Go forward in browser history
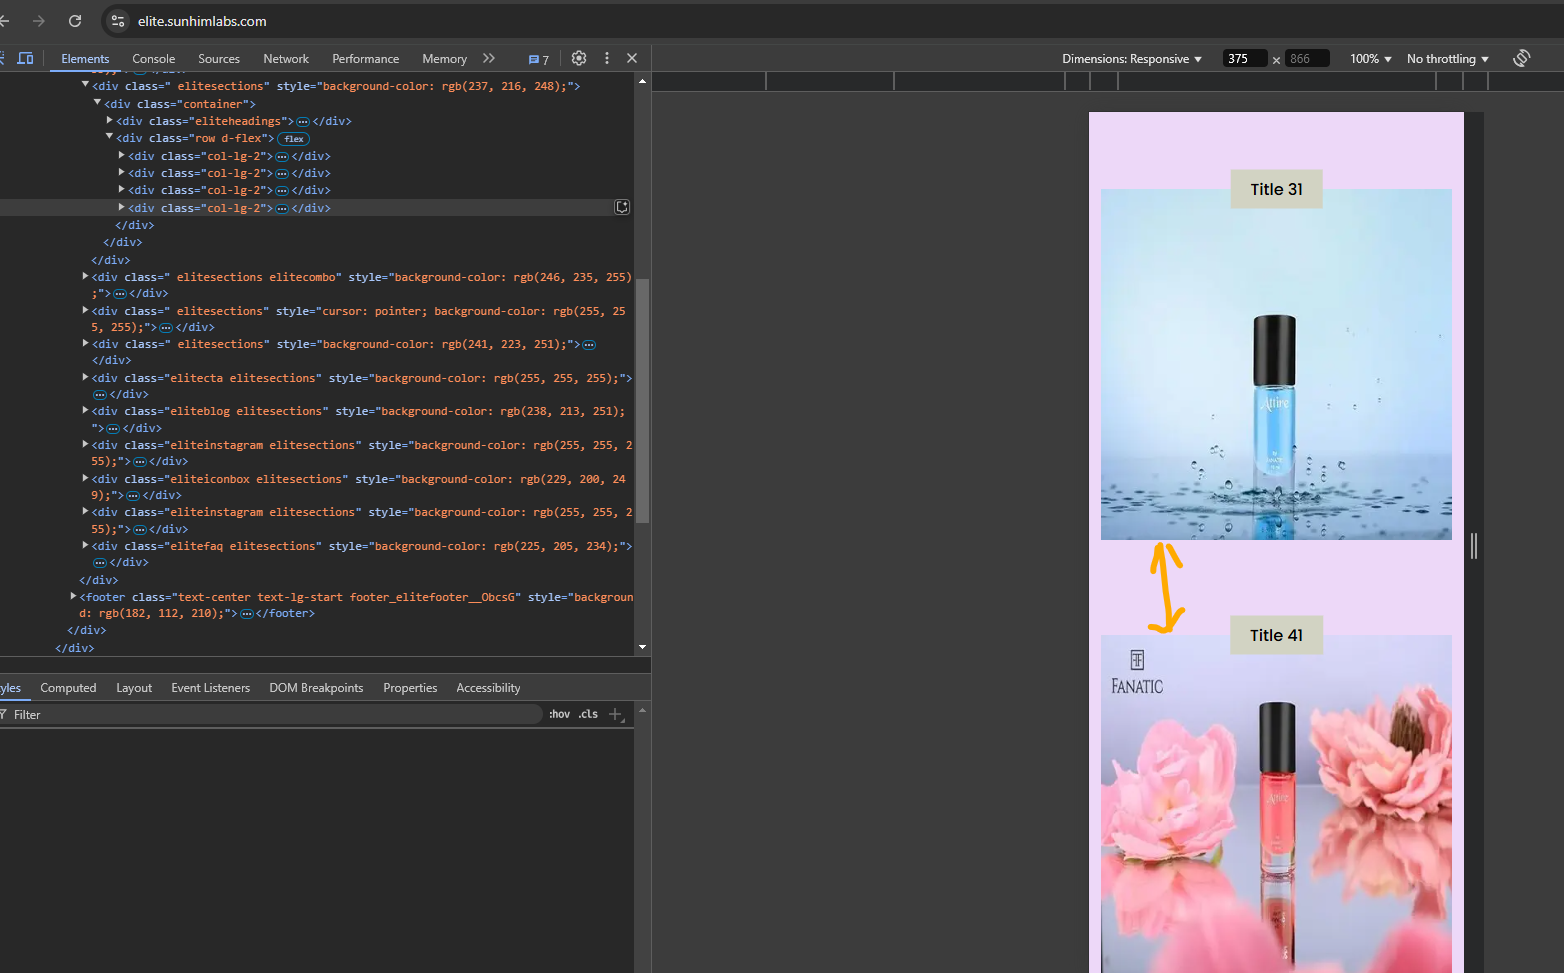 (x=38, y=21)
